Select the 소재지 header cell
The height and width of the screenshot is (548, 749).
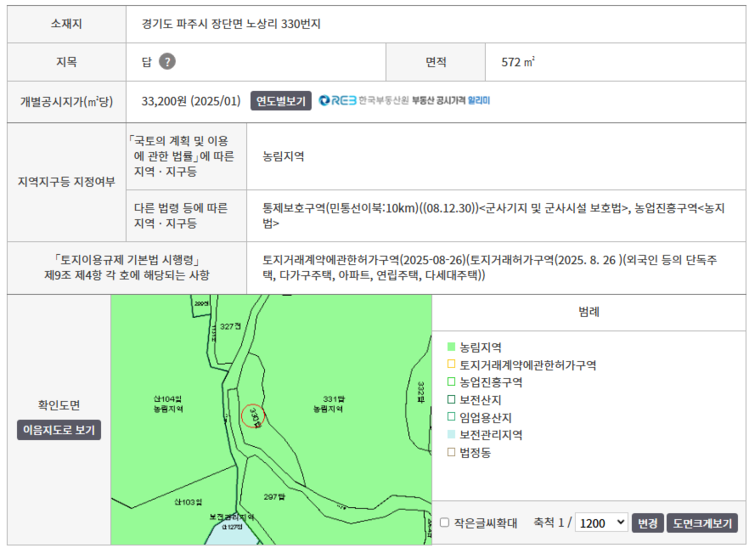[66, 24]
